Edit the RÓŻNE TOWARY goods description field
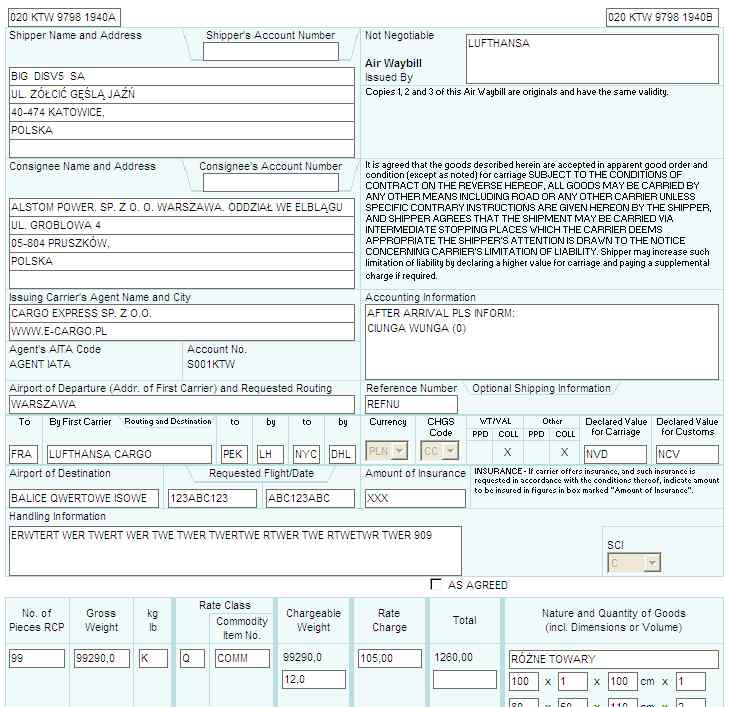This screenshot has height=707, width=729. coord(614,659)
